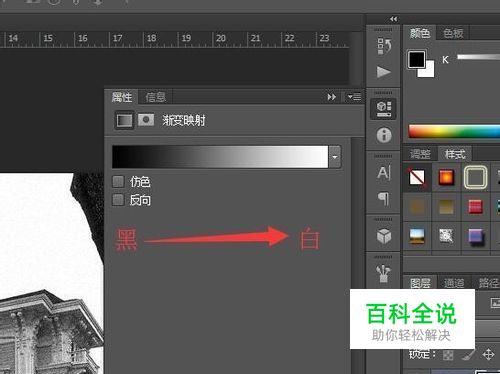Image resolution: width=500 pixels, height=374 pixels.
Task: Click the lock position move icon
Action: coord(488,355)
